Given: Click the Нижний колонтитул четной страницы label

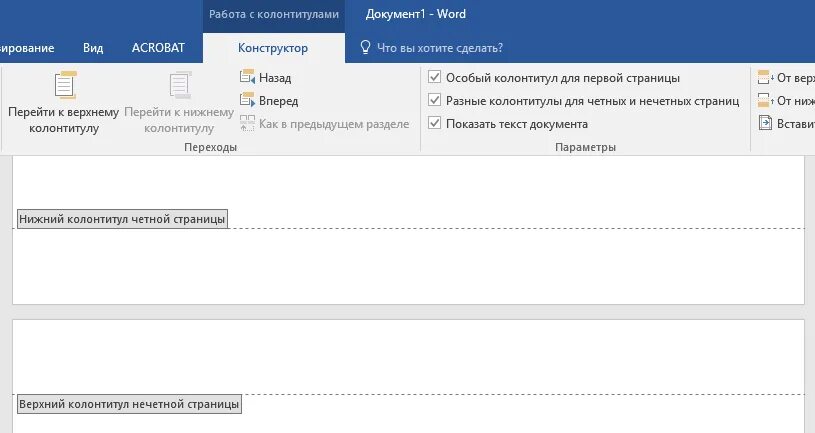Looking at the screenshot, I should pyautogui.click(x=122, y=219).
